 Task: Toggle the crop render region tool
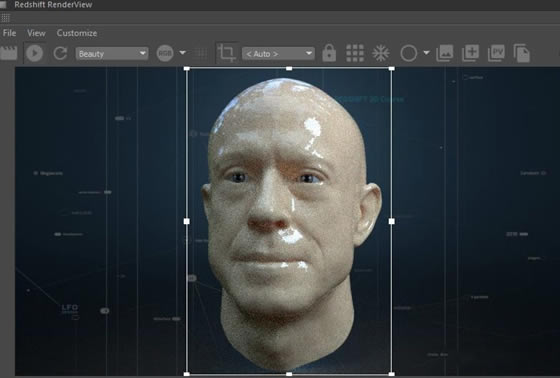226,53
